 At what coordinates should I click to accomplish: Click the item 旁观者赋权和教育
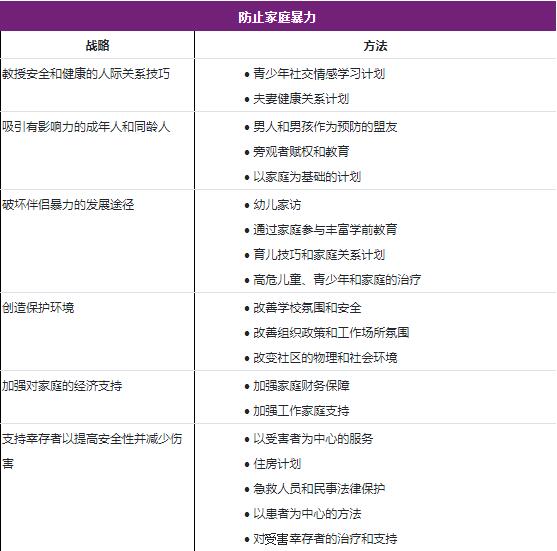pyautogui.click(x=301, y=151)
